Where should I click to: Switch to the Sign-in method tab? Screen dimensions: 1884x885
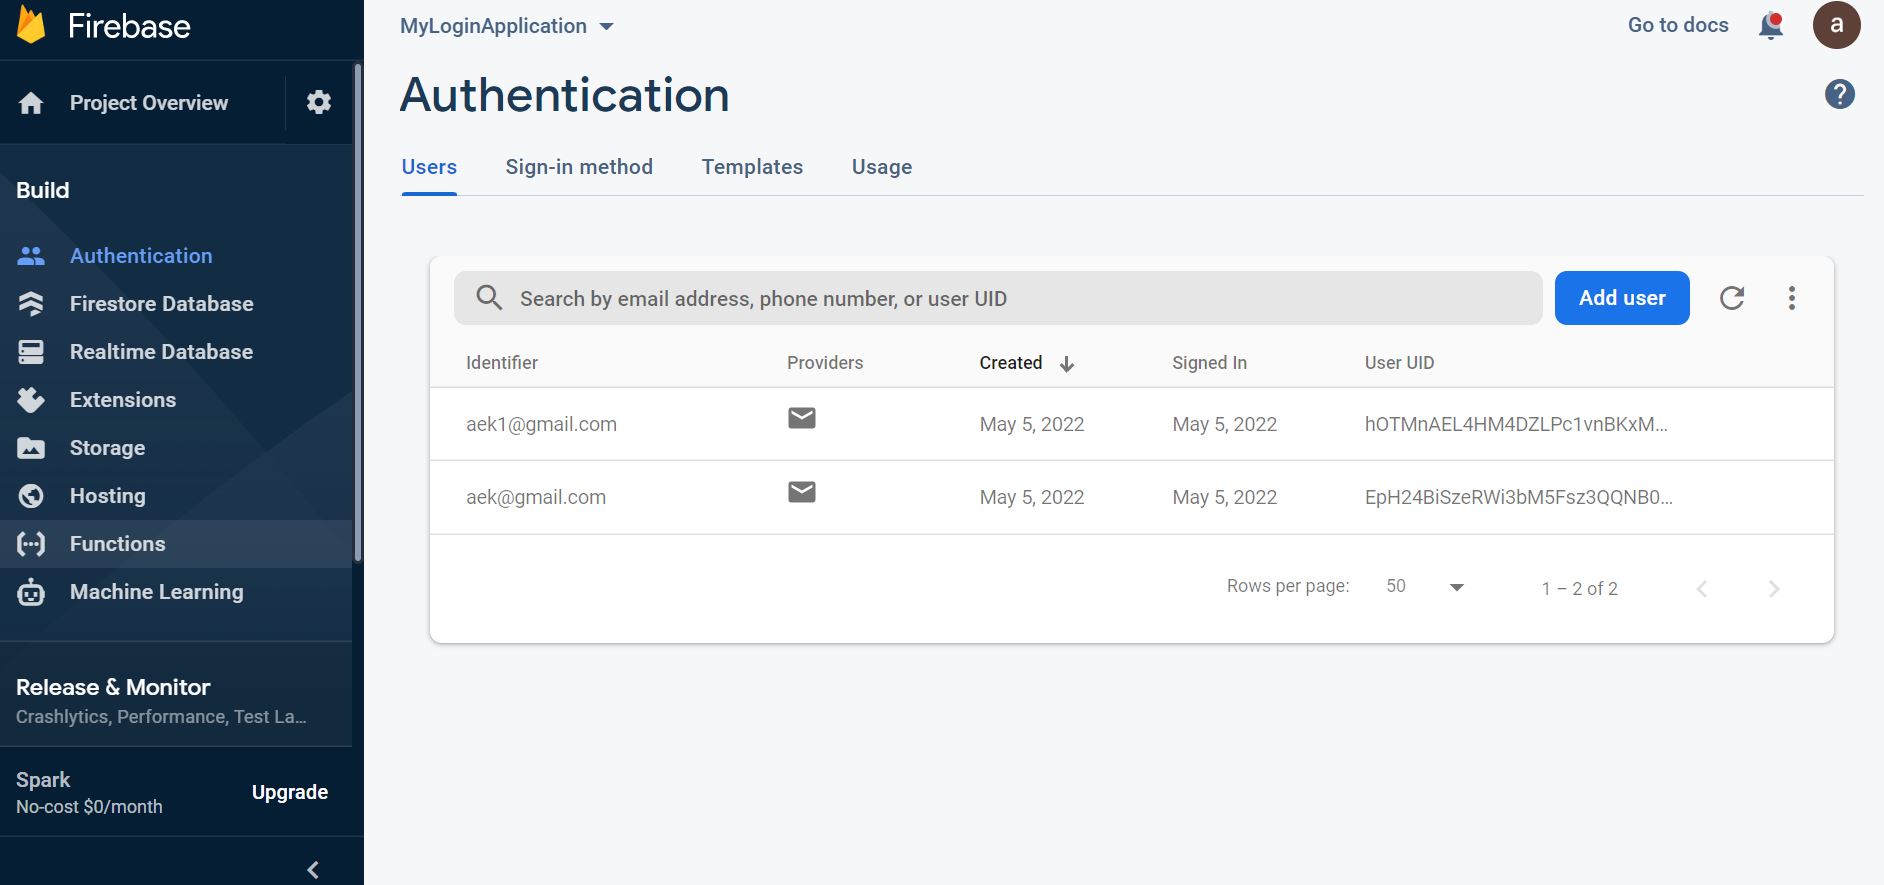(579, 167)
